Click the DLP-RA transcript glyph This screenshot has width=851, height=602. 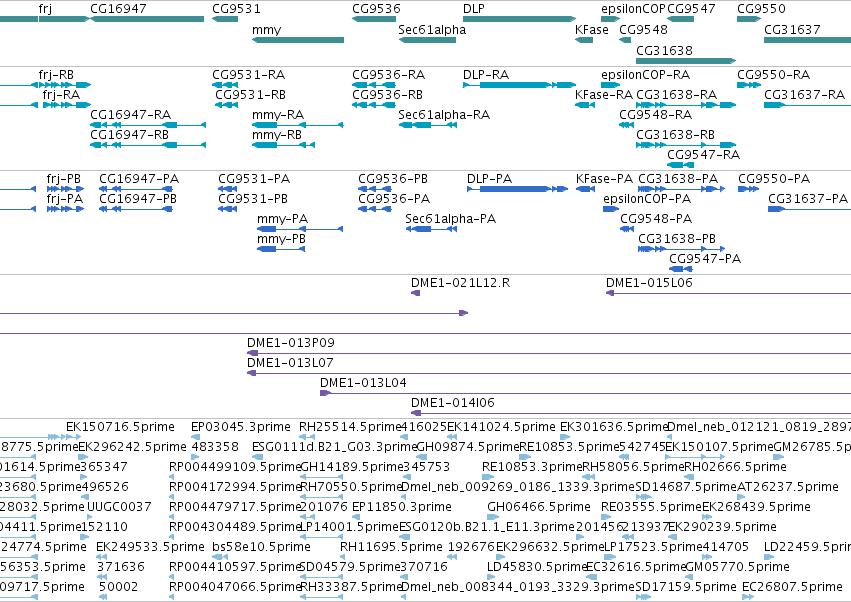click(x=519, y=85)
